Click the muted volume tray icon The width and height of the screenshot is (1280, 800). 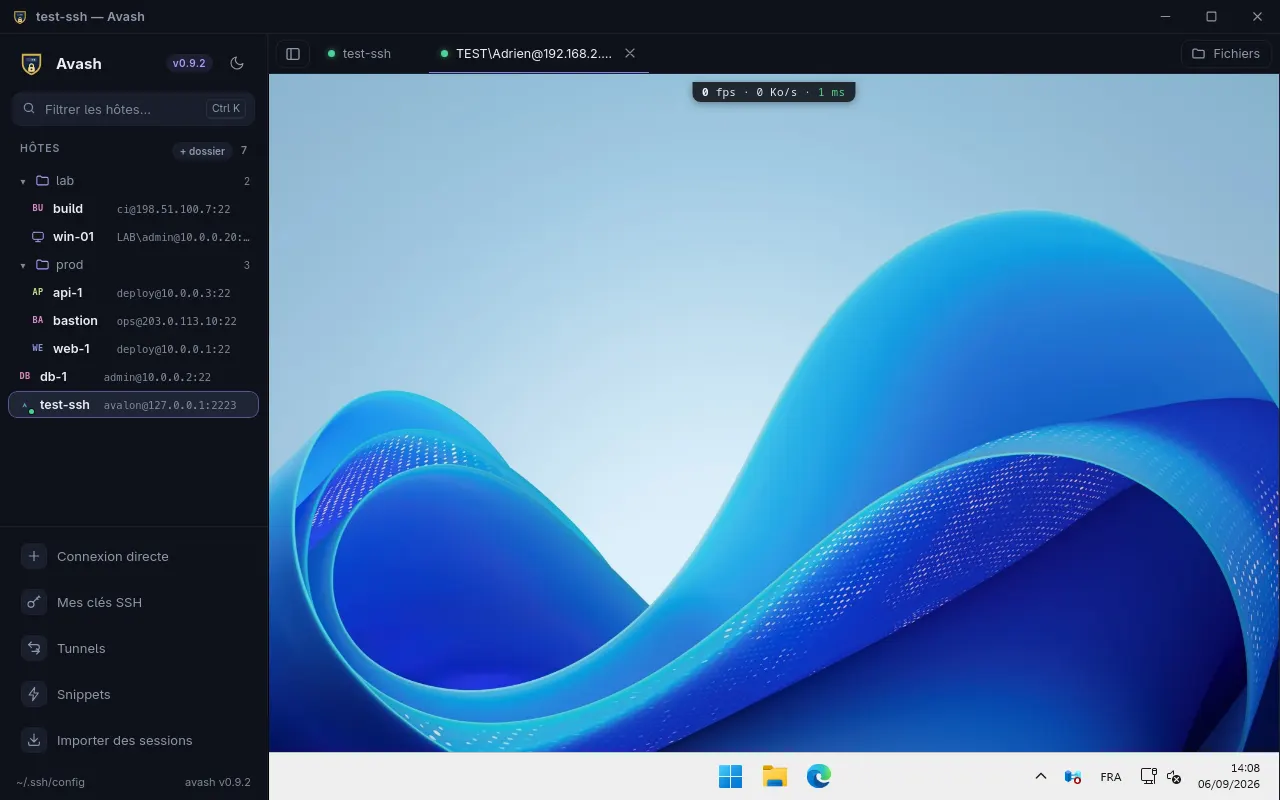click(x=1174, y=777)
